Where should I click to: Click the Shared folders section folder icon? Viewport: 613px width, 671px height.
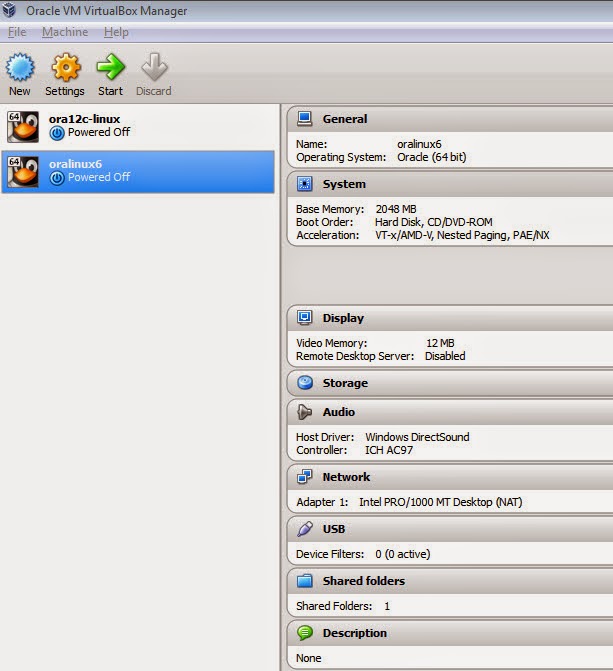[305, 581]
